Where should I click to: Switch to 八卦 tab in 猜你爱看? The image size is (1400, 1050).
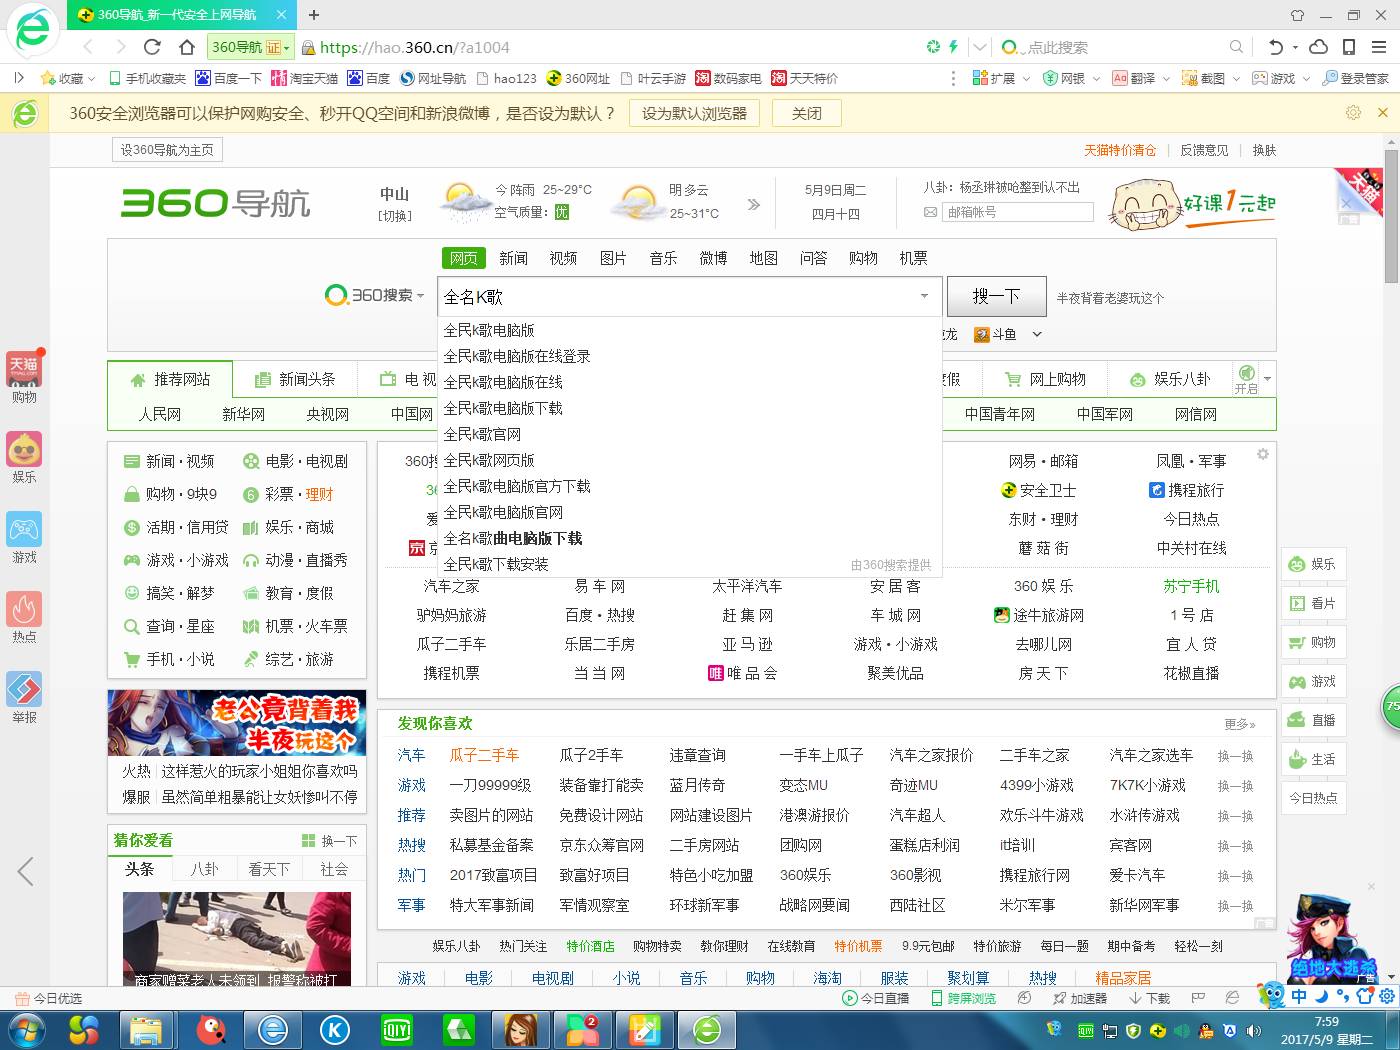(204, 869)
